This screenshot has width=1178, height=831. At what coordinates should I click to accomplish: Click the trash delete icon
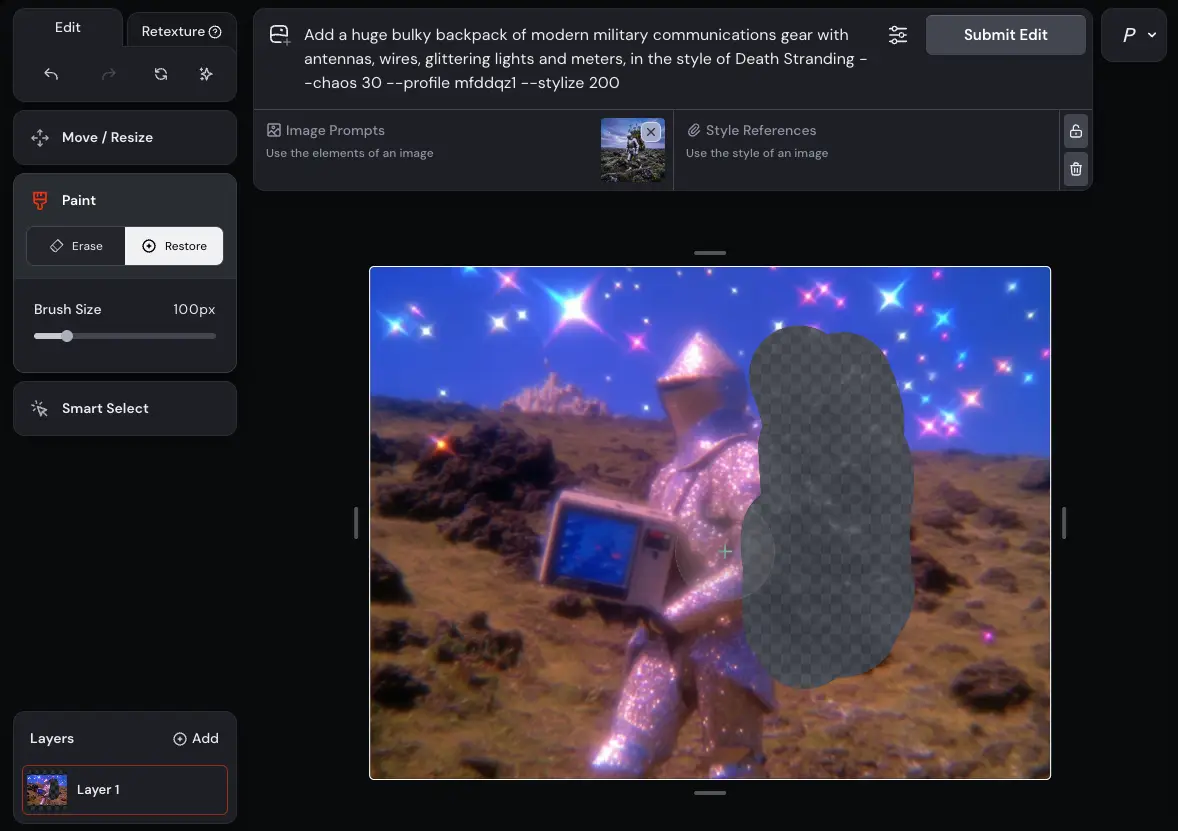1075,169
